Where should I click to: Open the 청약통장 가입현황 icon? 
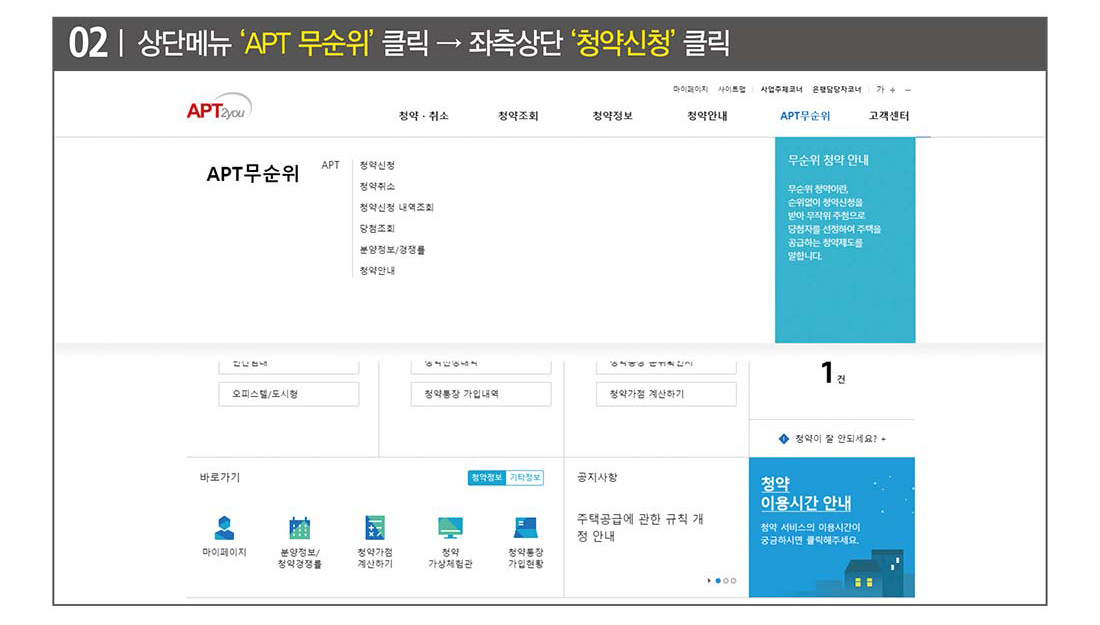click(525, 527)
